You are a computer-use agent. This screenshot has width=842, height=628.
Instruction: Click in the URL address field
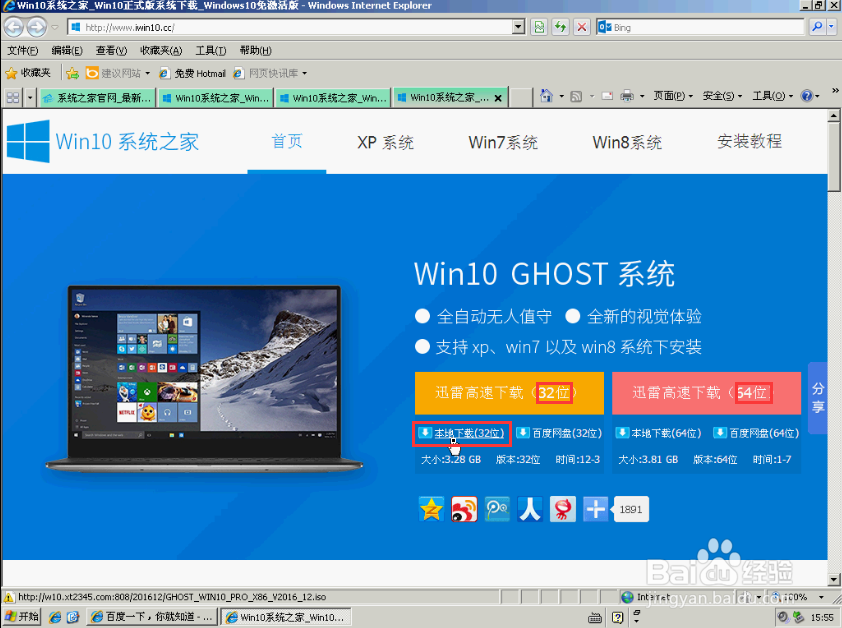[x=290, y=27]
